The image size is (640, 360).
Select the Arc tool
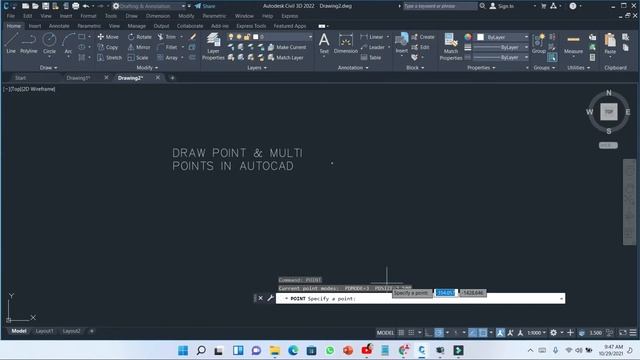point(68,43)
